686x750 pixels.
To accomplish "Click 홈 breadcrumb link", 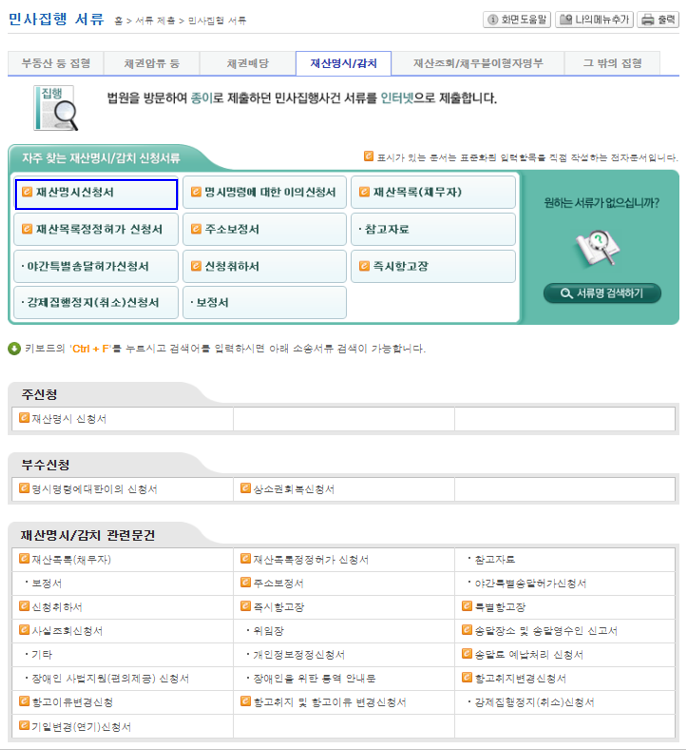I will tap(118, 21).
